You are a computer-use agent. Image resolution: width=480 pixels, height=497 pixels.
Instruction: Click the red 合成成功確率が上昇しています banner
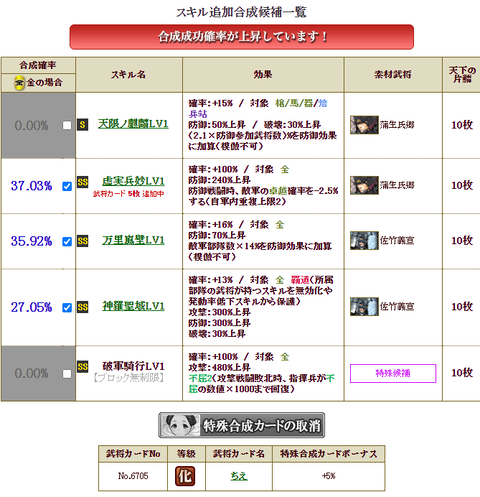click(x=242, y=37)
